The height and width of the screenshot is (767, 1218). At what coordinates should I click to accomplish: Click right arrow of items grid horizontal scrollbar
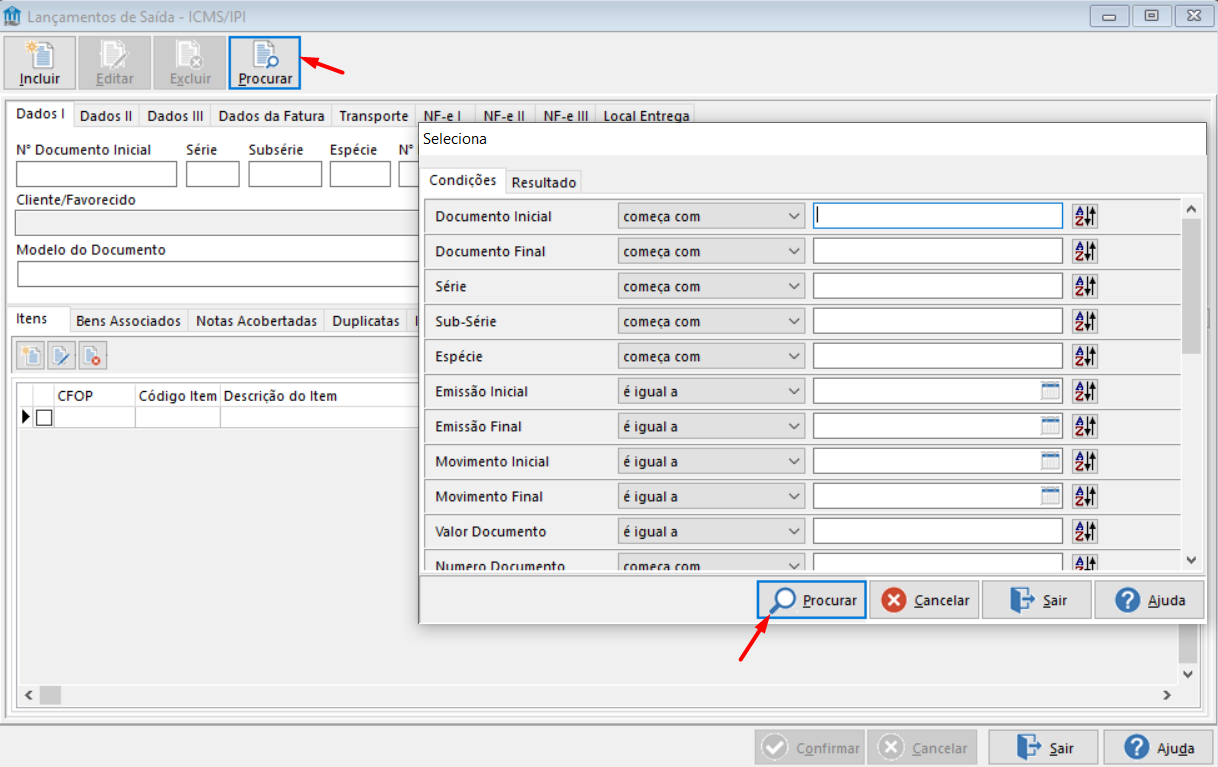coord(1166,694)
